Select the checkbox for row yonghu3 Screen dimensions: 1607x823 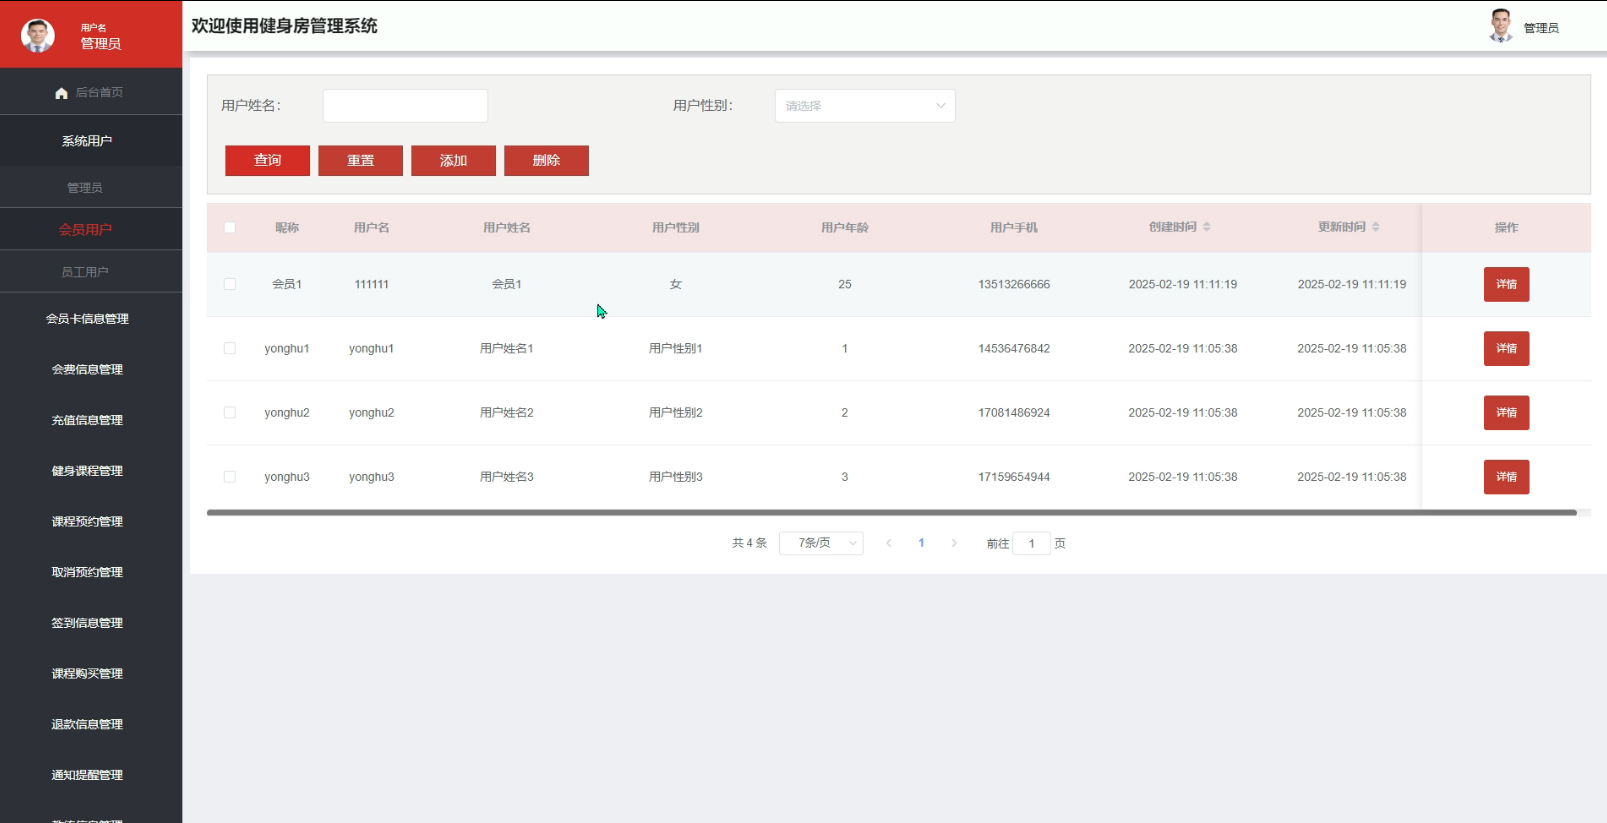[230, 477]
